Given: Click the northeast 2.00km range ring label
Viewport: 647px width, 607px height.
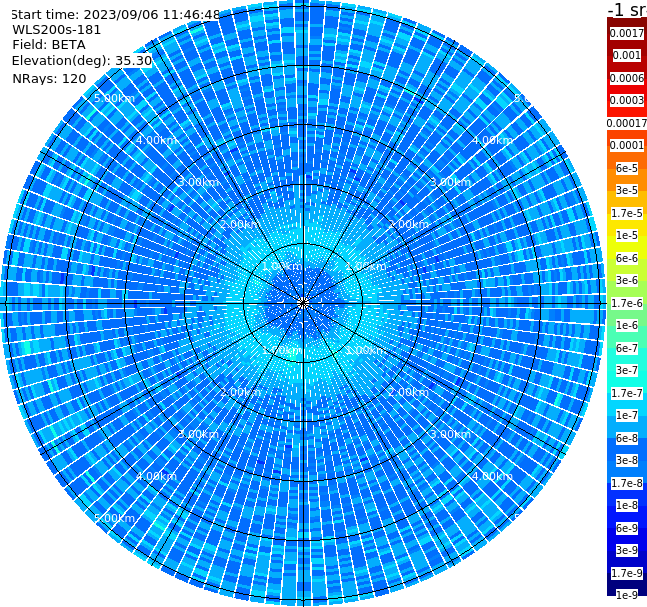Looking at the screenshot, I should point(409,224).
